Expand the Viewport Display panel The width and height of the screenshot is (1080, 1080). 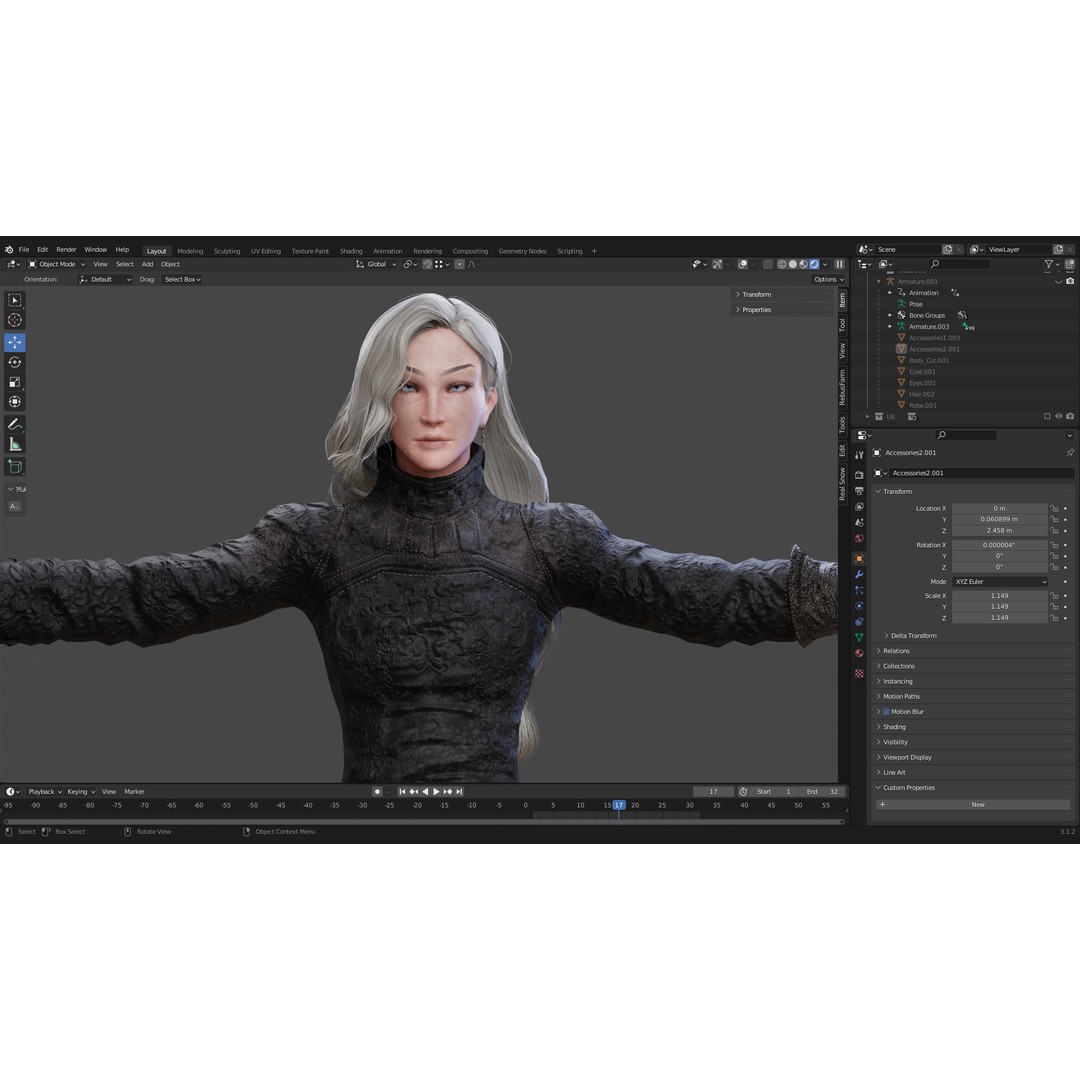[907, 757]
